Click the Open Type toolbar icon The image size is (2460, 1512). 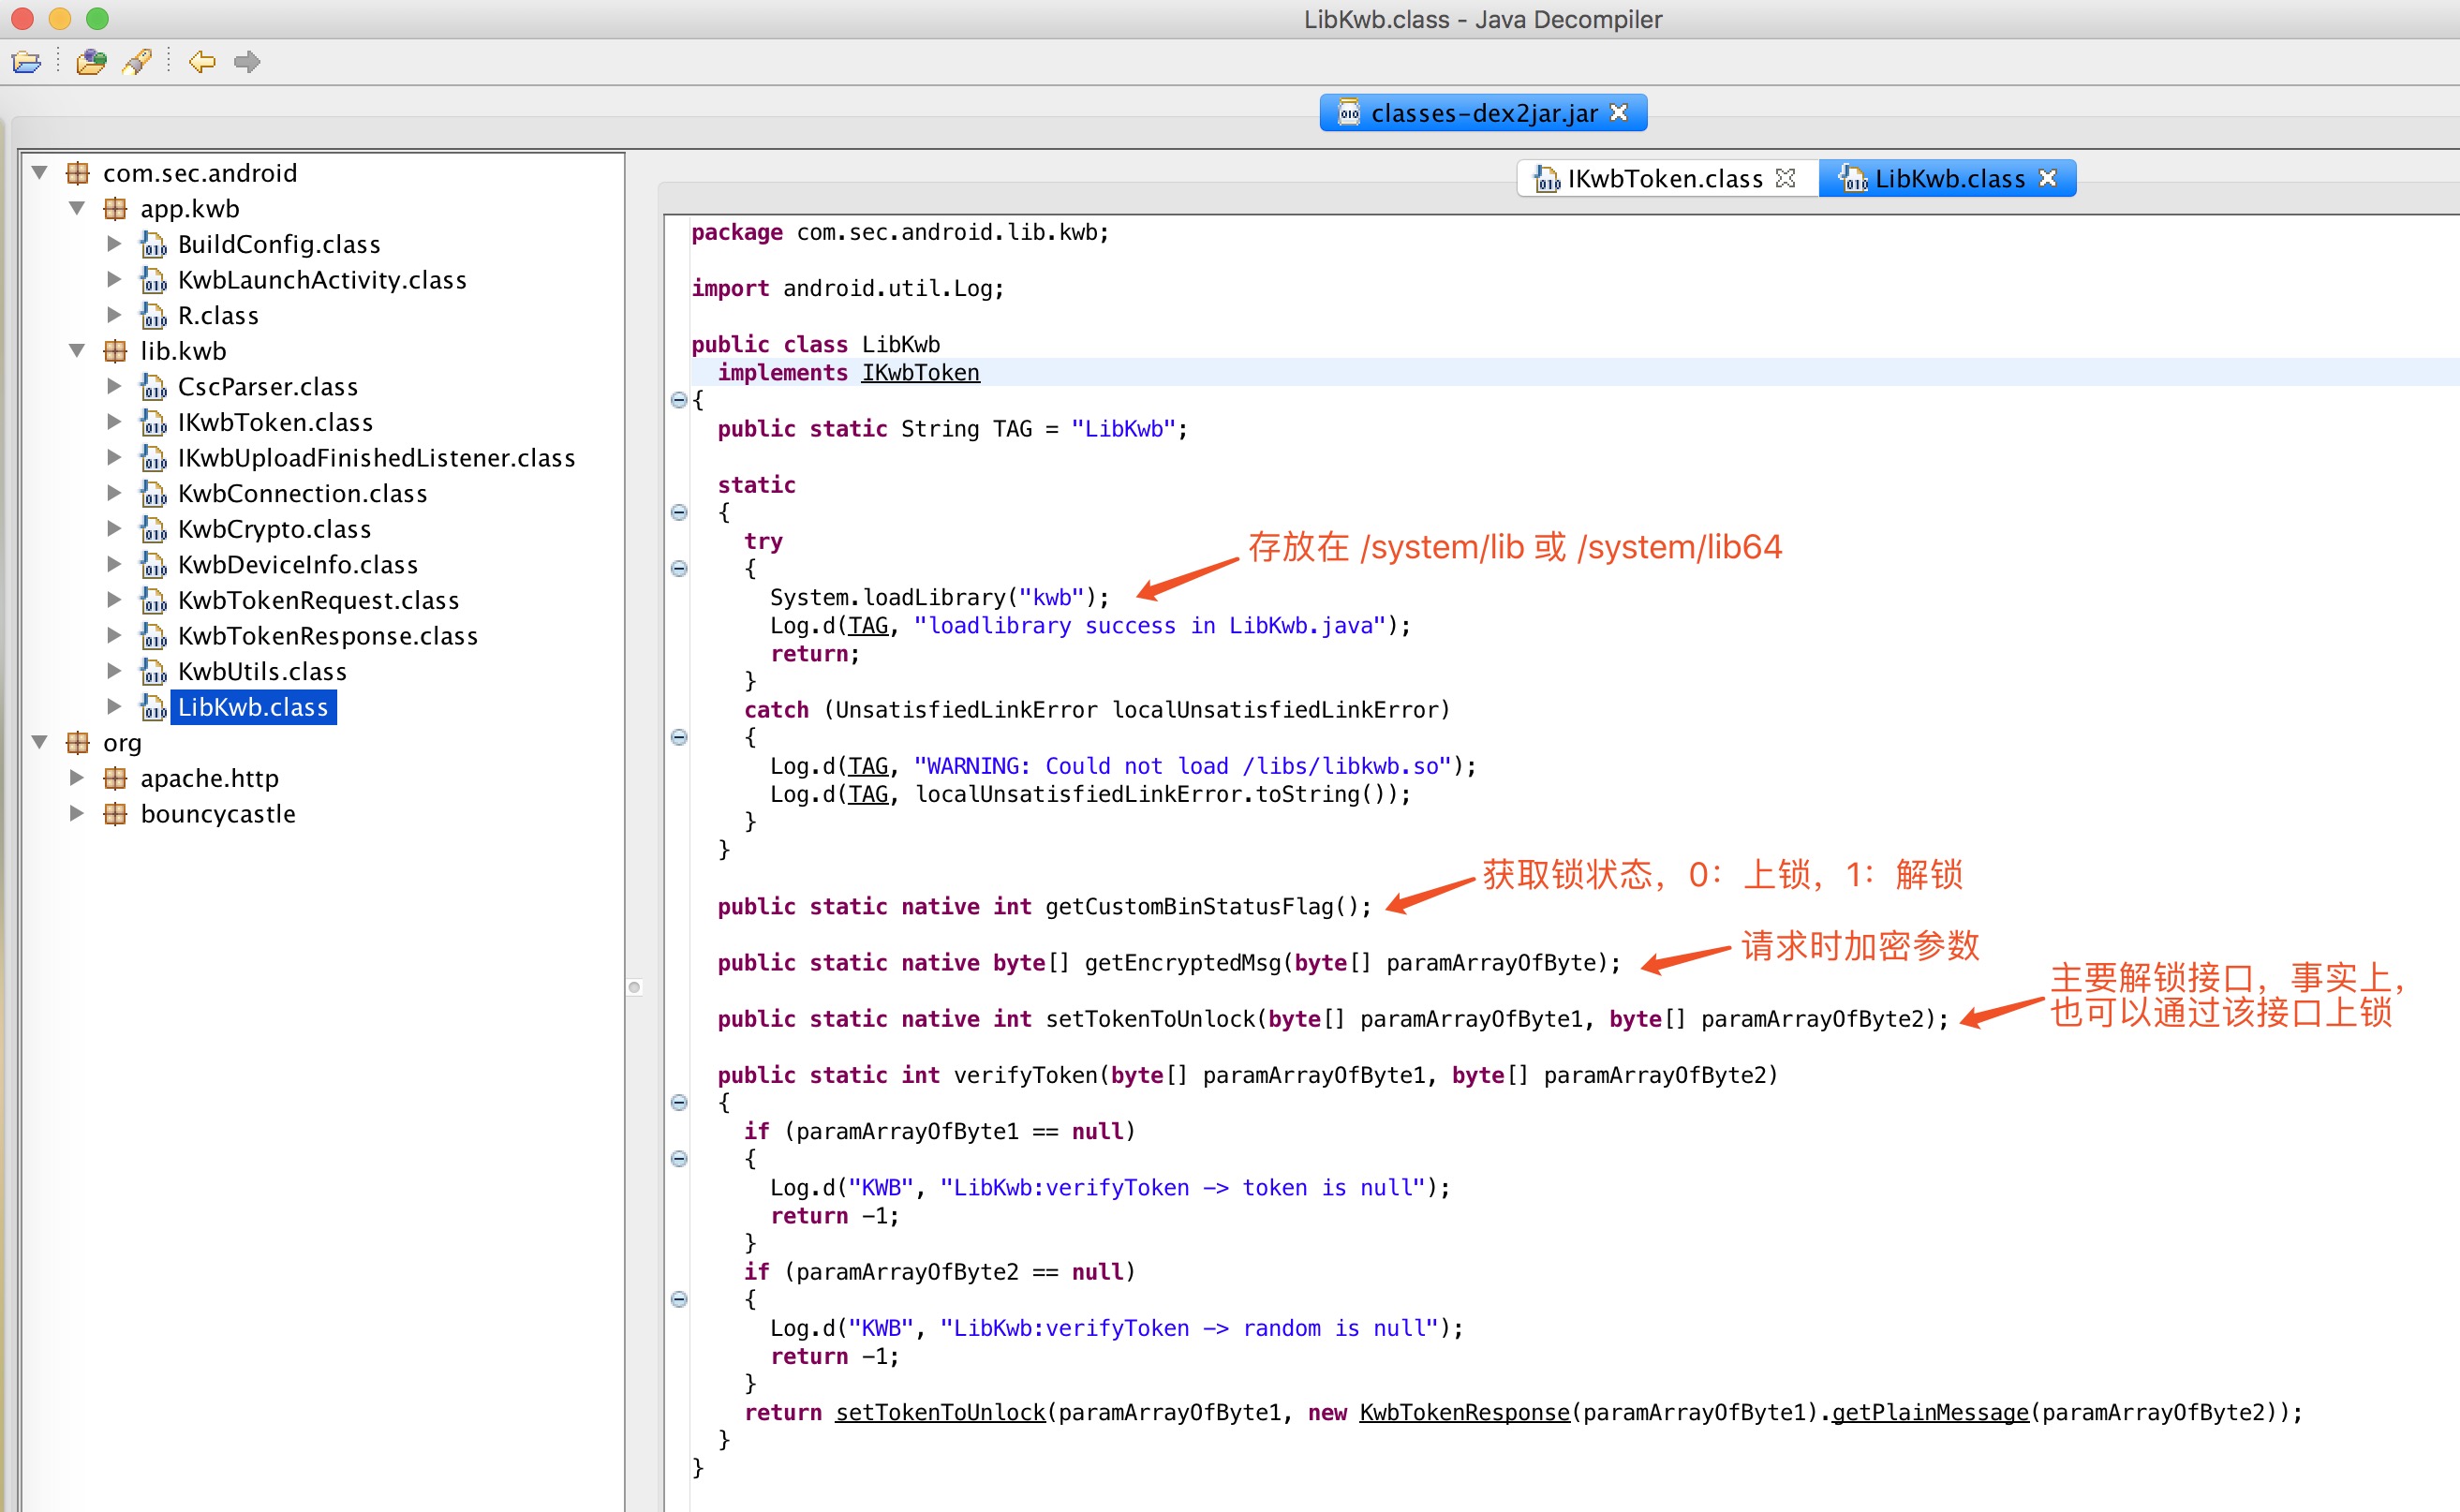coord(91,62)
